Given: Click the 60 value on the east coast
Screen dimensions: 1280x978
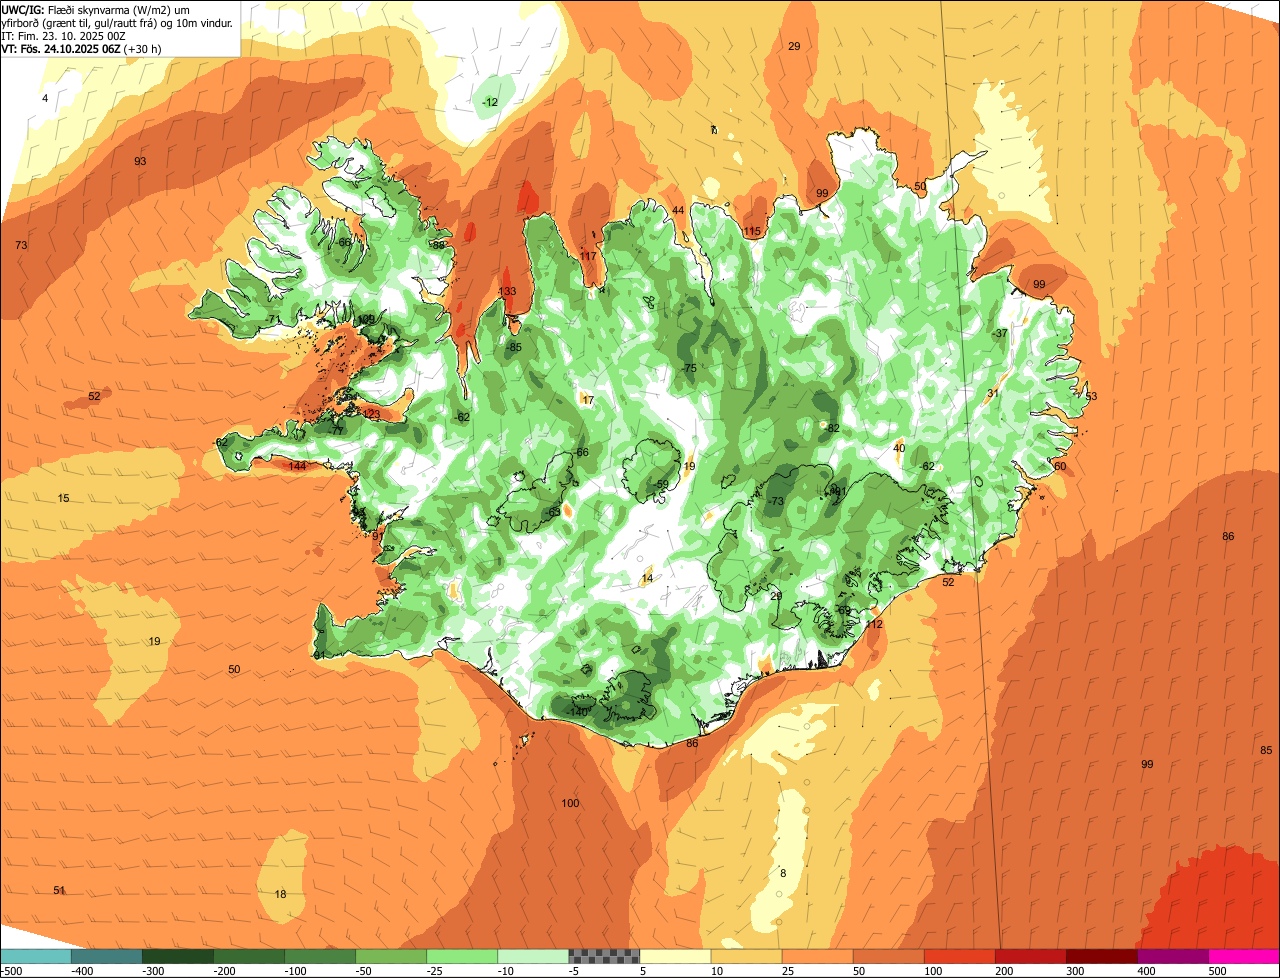Looking at the screenshot, I should tap(1060, 466).
